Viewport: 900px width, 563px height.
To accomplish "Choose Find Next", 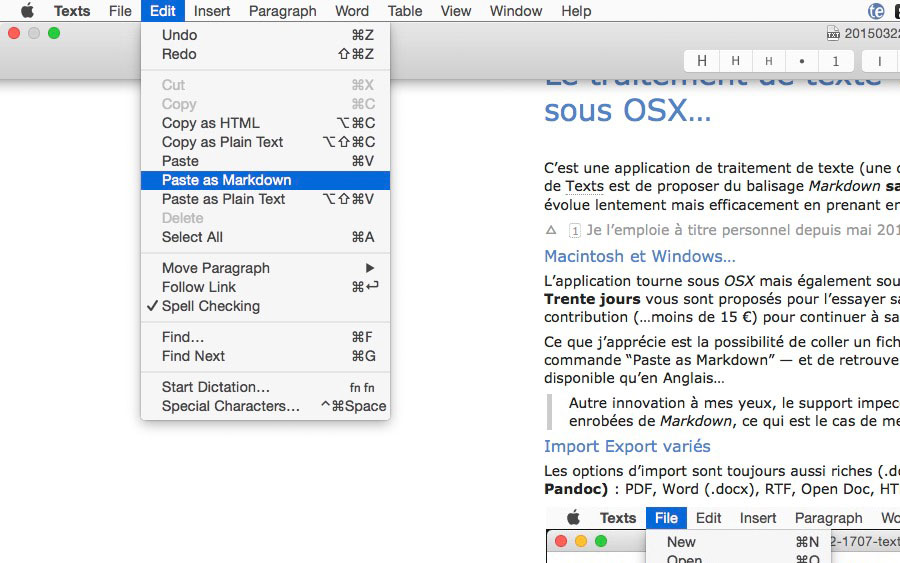I will click(265, 356).
